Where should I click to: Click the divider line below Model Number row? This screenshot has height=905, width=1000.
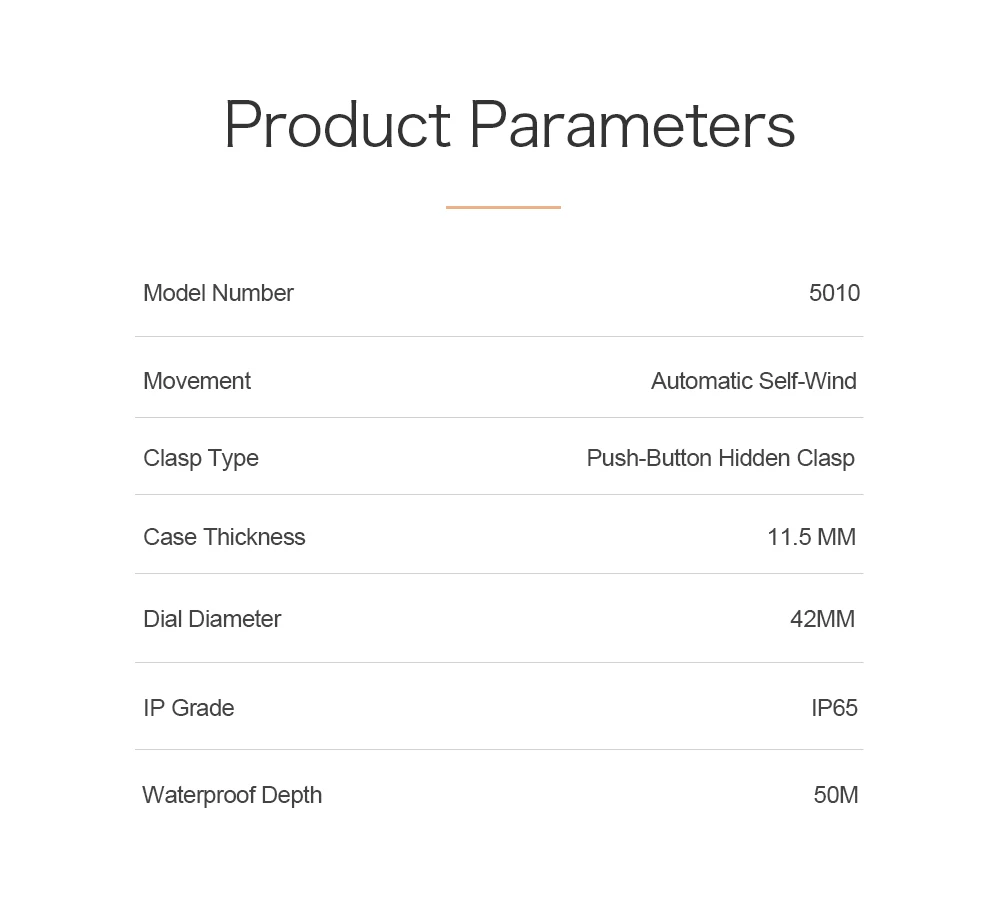(499, 337)
